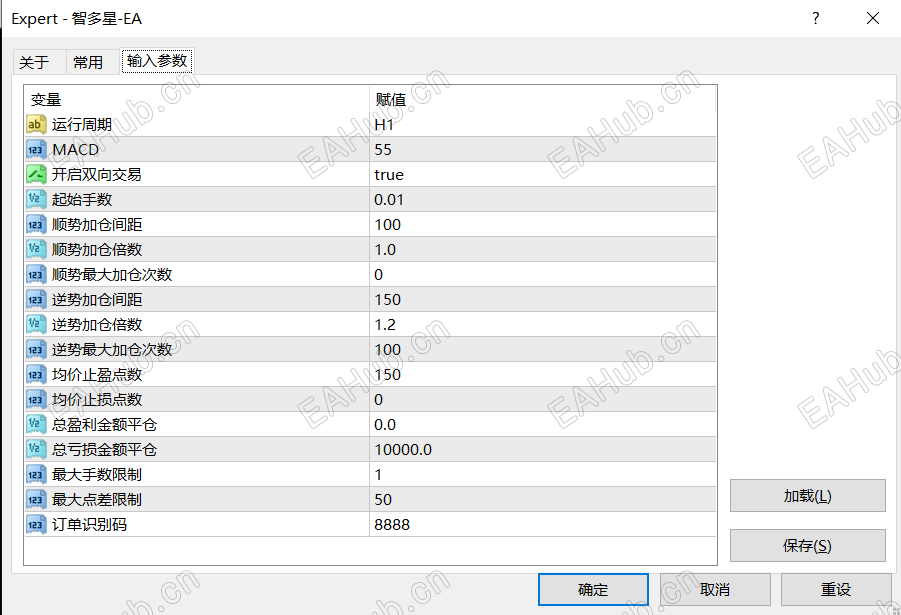The width and height of the screenshot is (901, 615).
Task: Click the integer icon beside 均价止损点数
Action: (36, 399)
